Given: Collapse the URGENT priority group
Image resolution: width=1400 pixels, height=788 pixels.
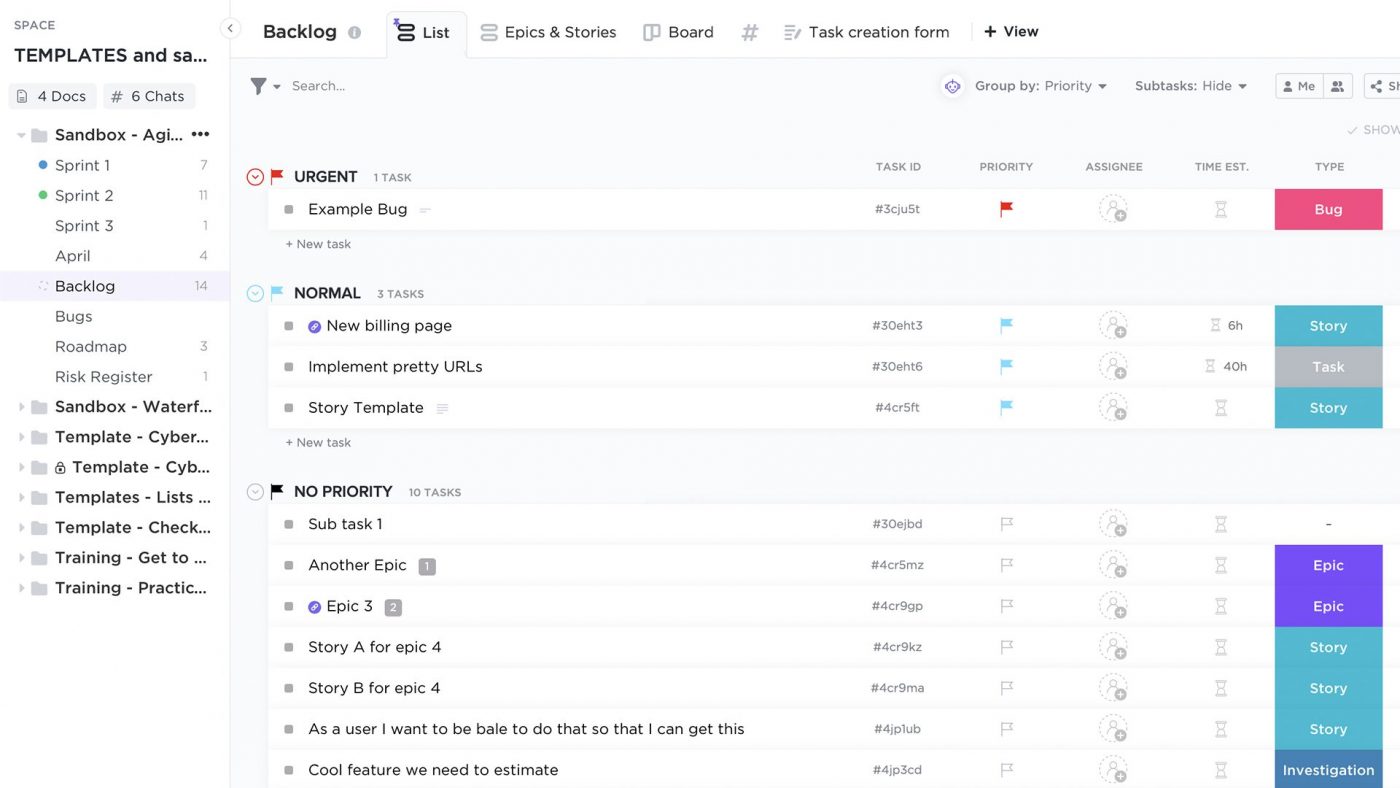Looking at the screenshot, I should [255, 177].
